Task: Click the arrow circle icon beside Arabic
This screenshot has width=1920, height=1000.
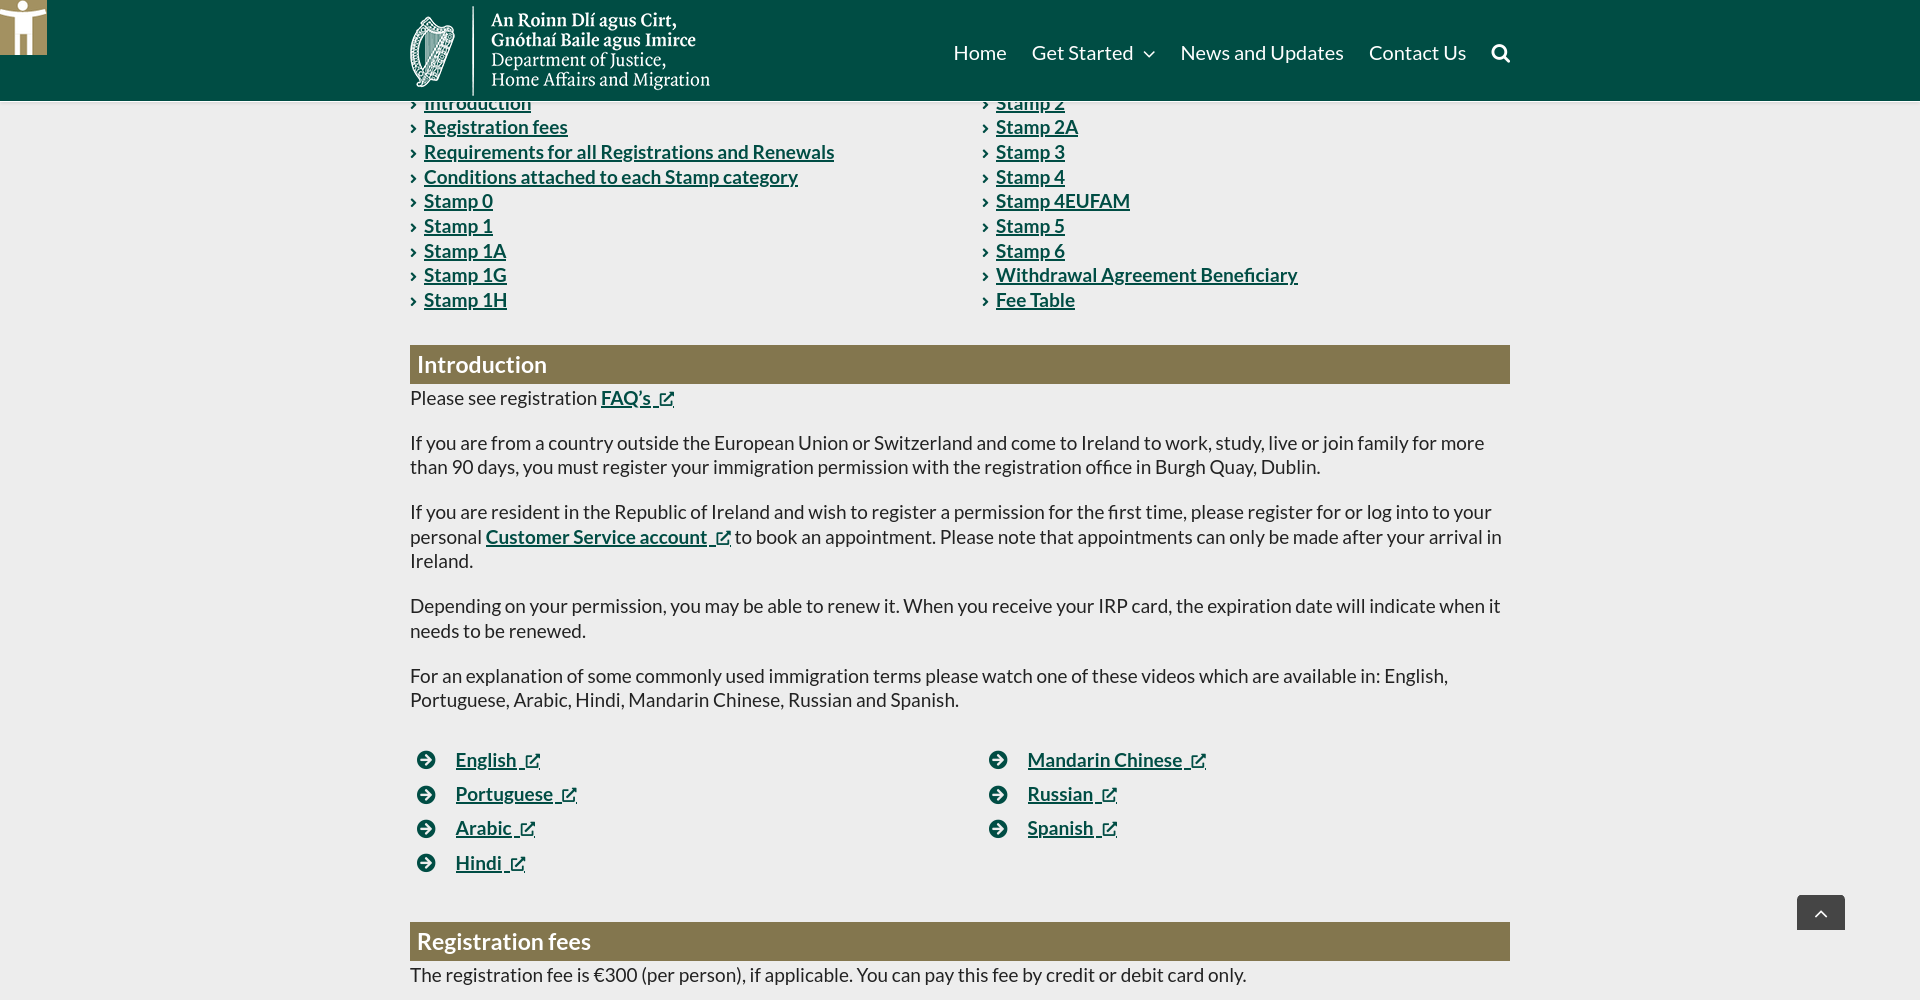Action: 426,829
